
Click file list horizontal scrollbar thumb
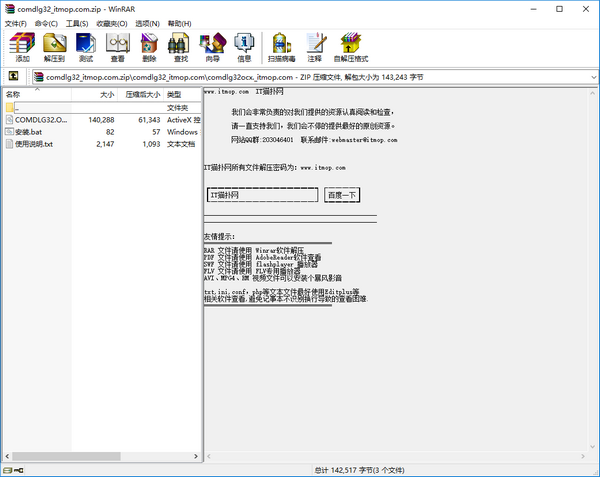66,456
